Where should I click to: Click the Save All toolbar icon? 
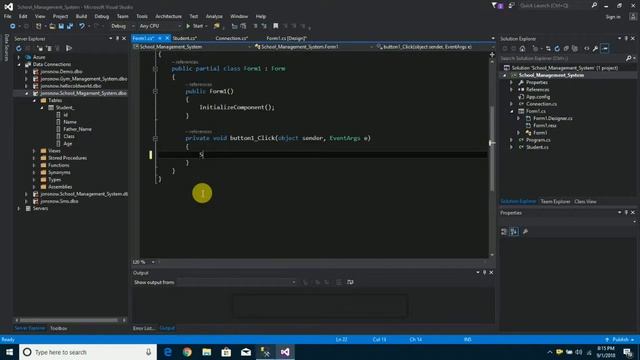pos(70,26)
